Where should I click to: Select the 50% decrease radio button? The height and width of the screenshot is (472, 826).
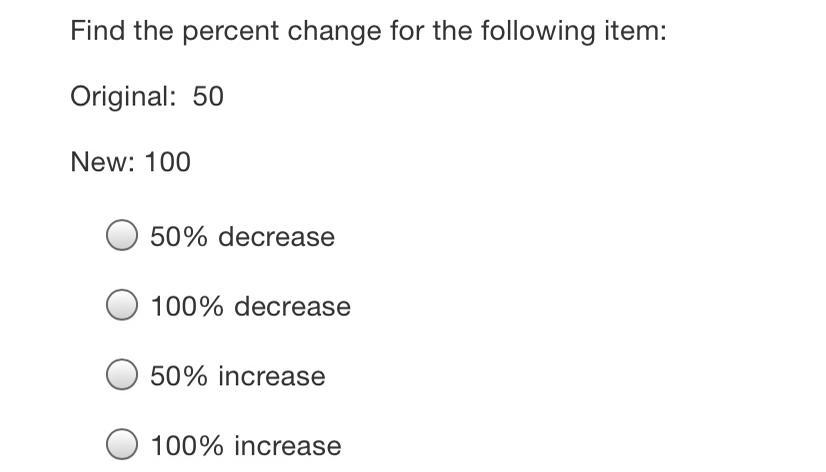coord(122,236)
